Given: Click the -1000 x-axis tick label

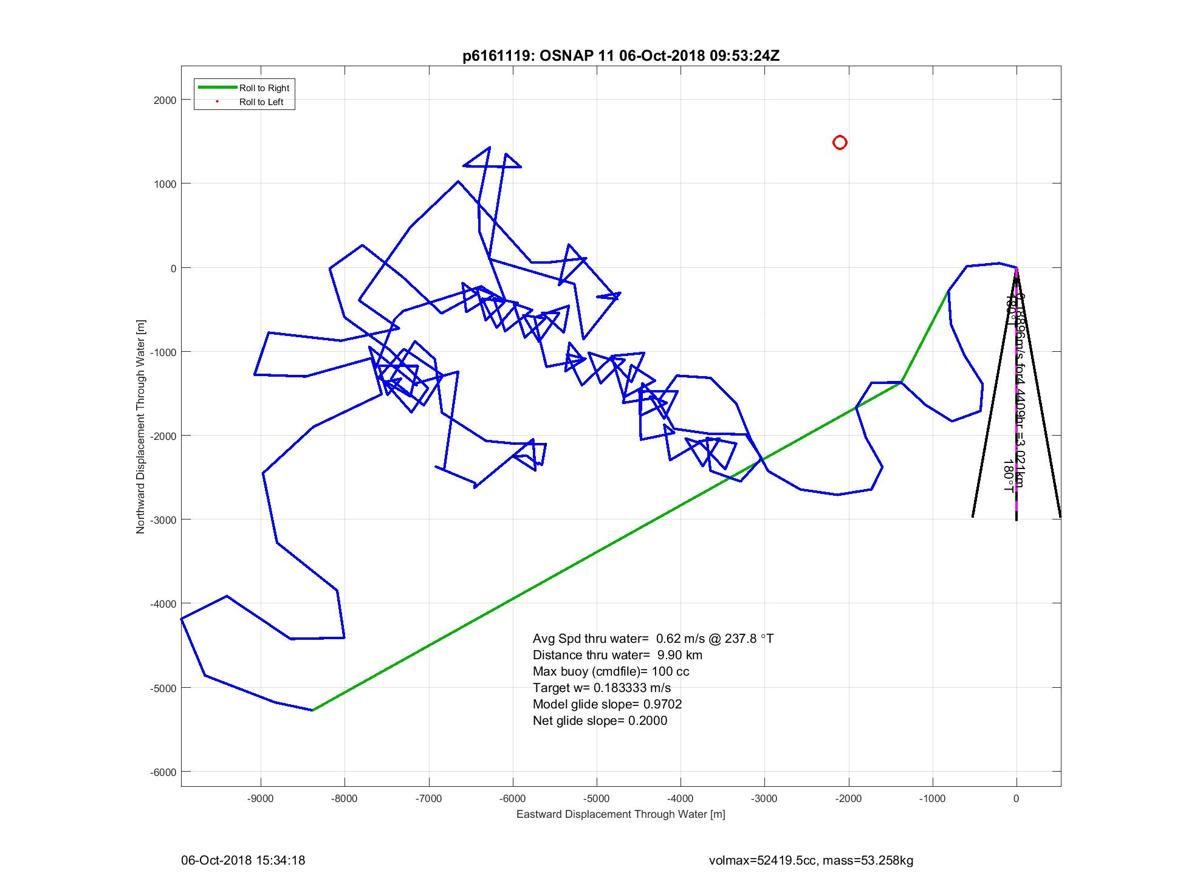Looking at the screenshot, I should [933, 798].
